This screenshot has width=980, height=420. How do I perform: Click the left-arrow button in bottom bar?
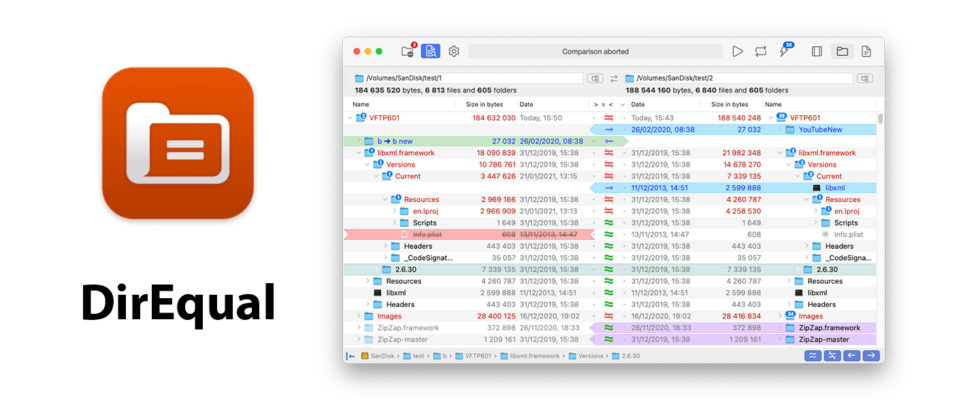tap(851, 356)
